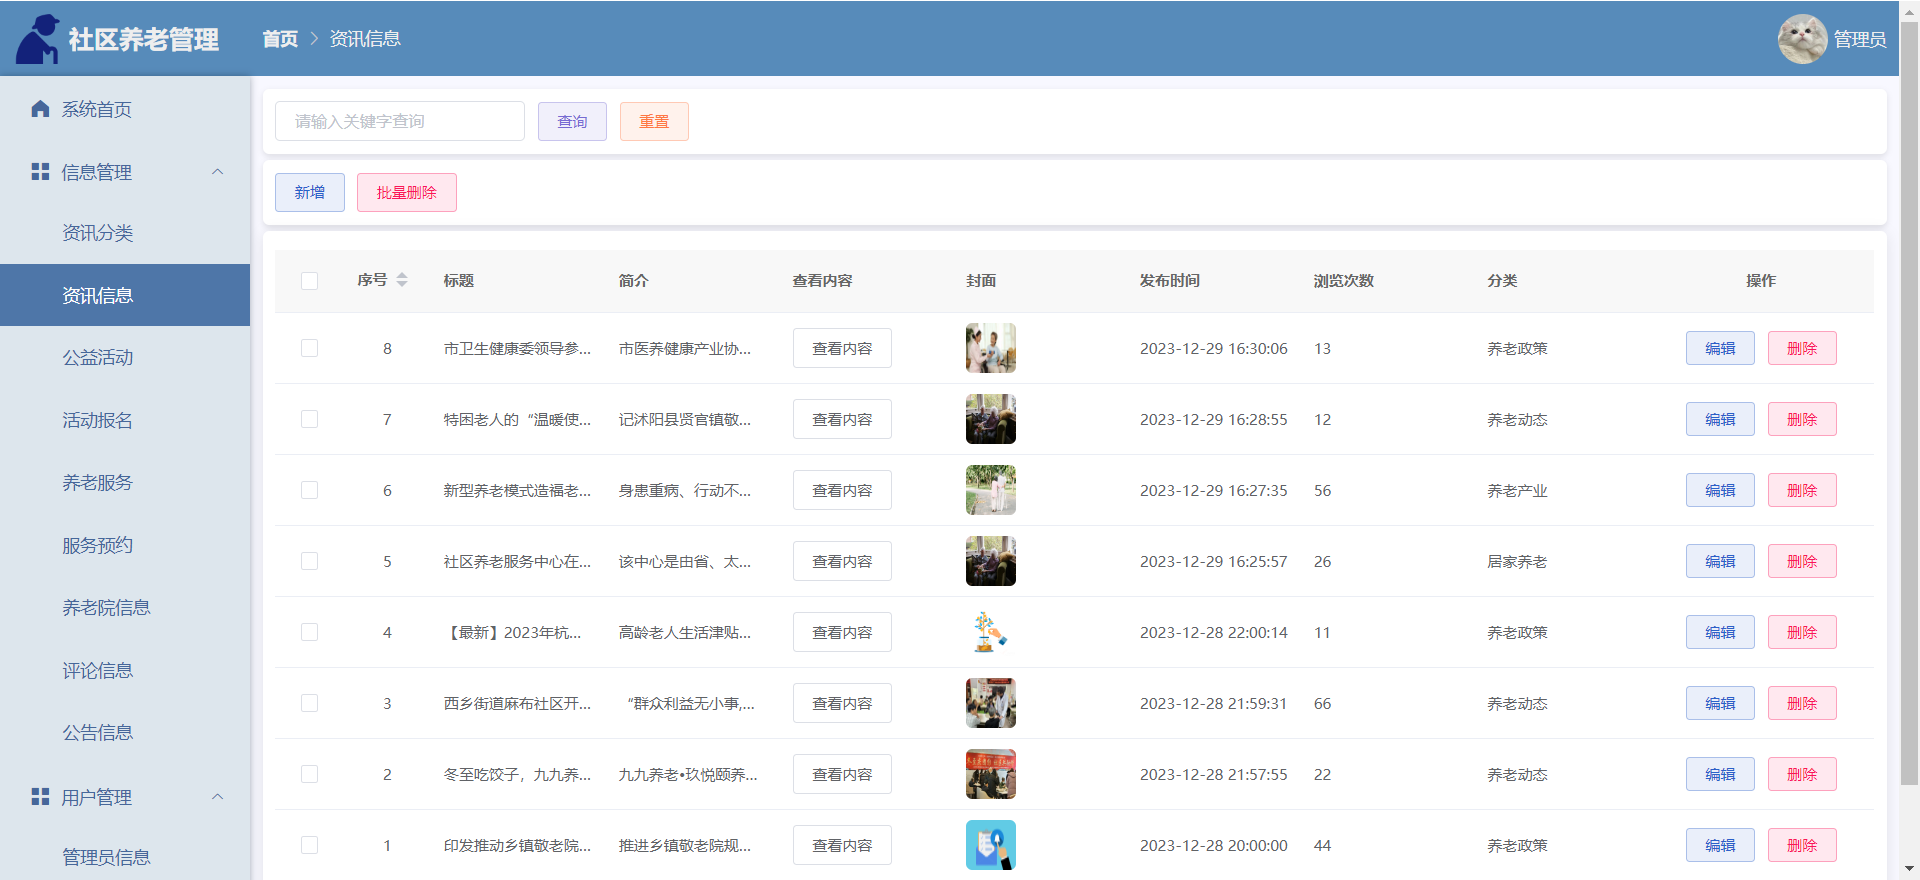Click the title '印发推动乡镇敬老院...'
Image resolution: width=1920 pixels, height=880 pixels.
[x=517, y=845]
